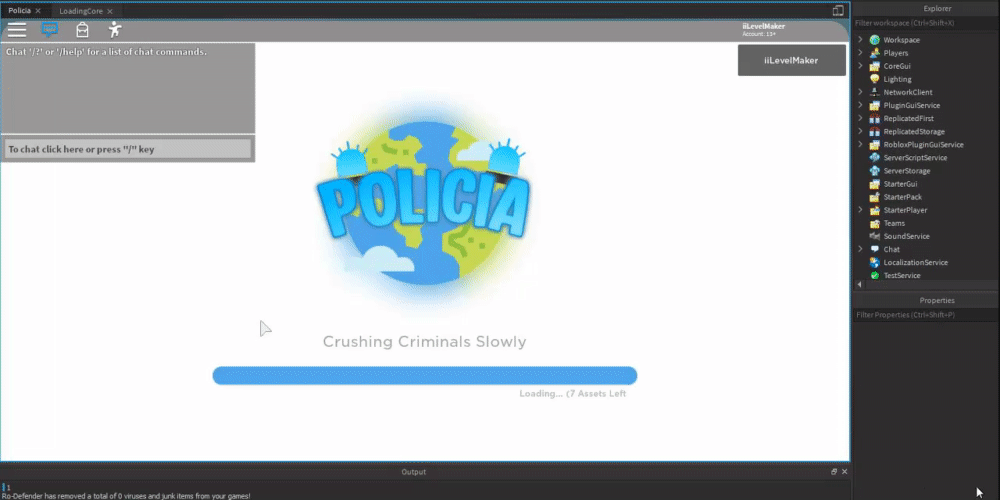The image size is (1000, 500).
Task: Click the Chat speech-bubble icon in Explorer
Action: point(874,249)
